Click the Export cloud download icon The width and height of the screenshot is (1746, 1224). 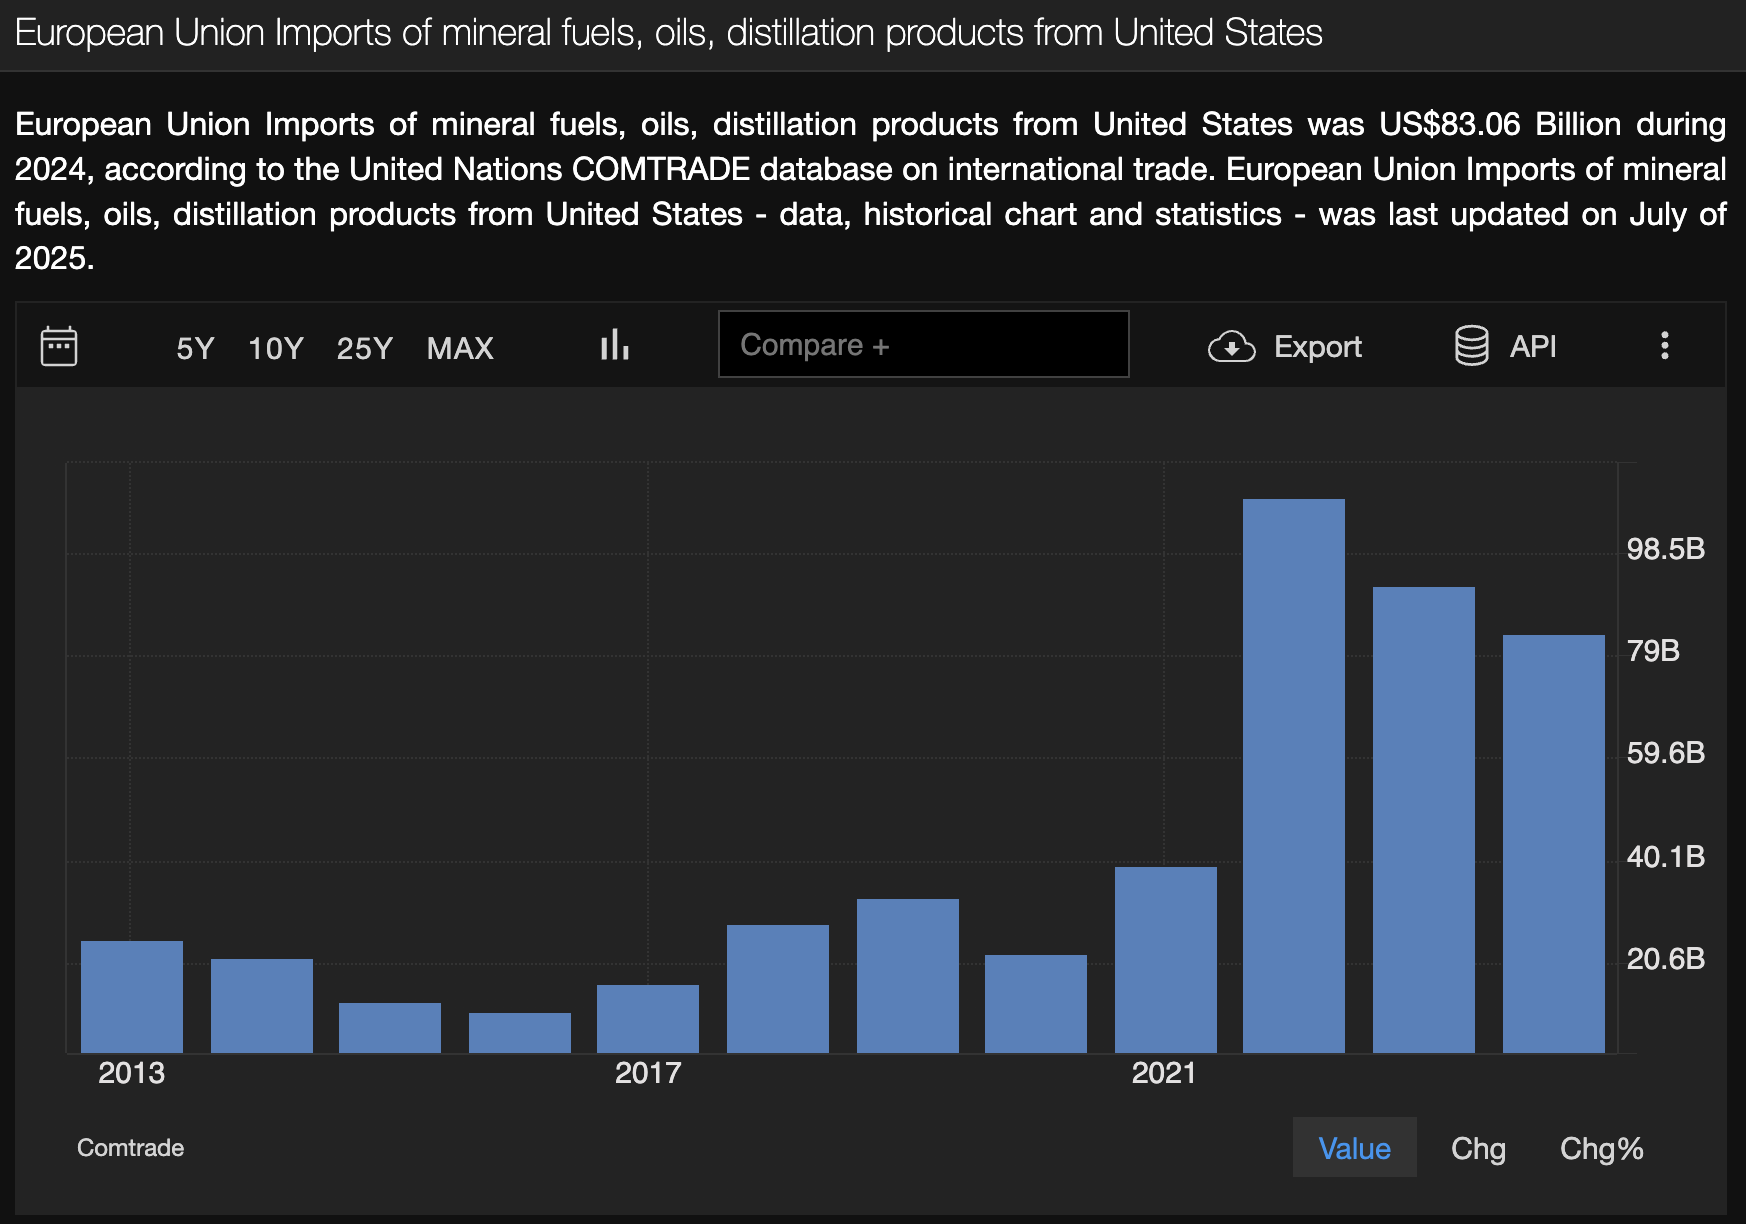[x=1232, y=347]
